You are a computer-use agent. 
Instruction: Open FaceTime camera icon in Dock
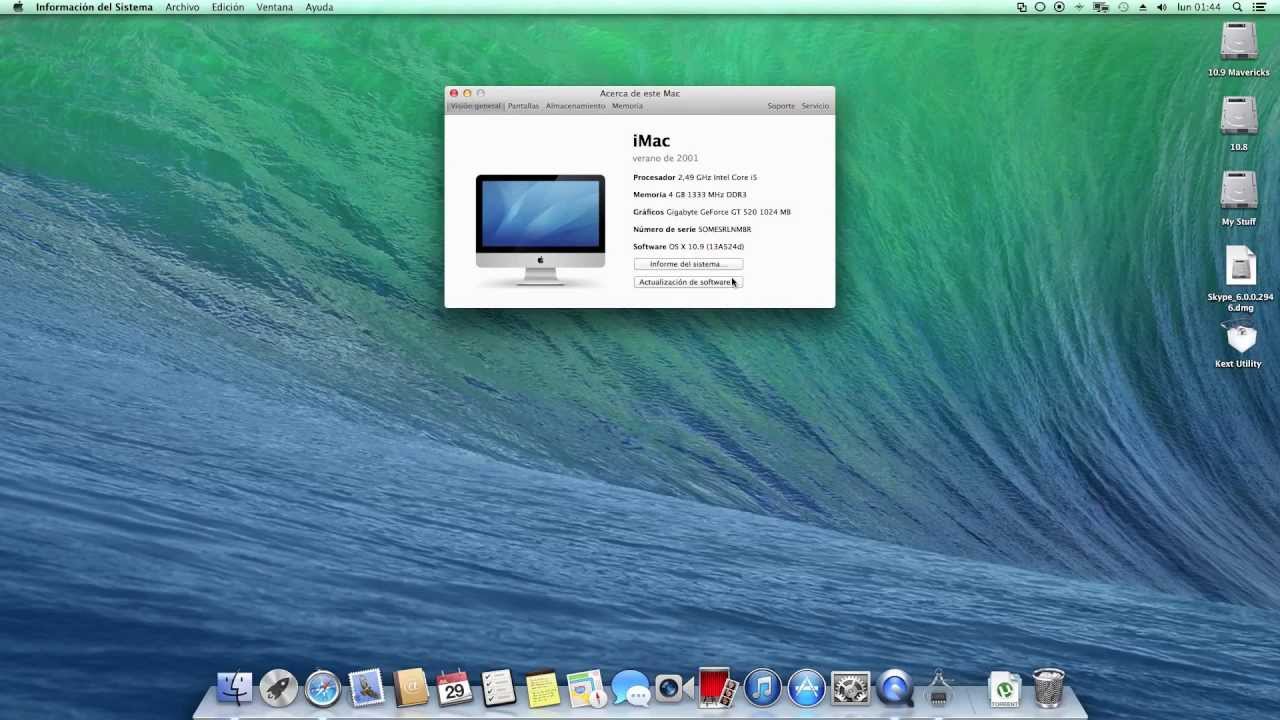point(674,688)
